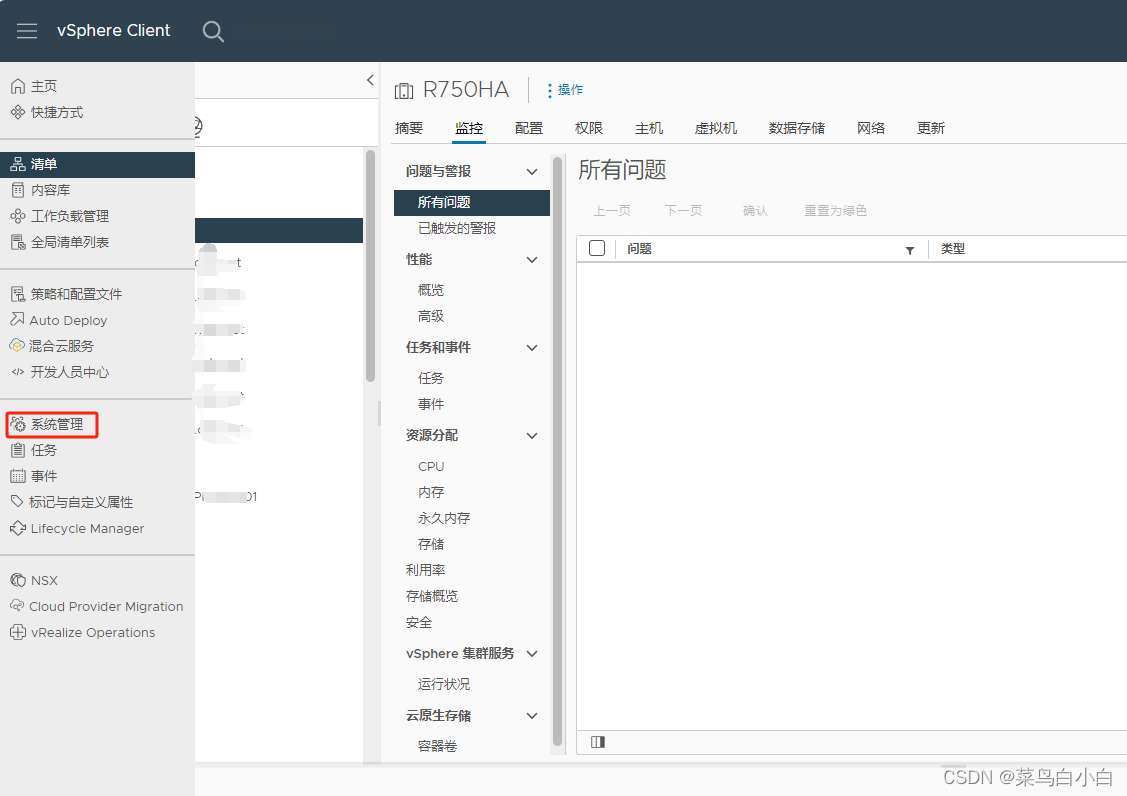Switch to the 配置 tab
Screen dimensions: 1127x796
click(529, 128)
